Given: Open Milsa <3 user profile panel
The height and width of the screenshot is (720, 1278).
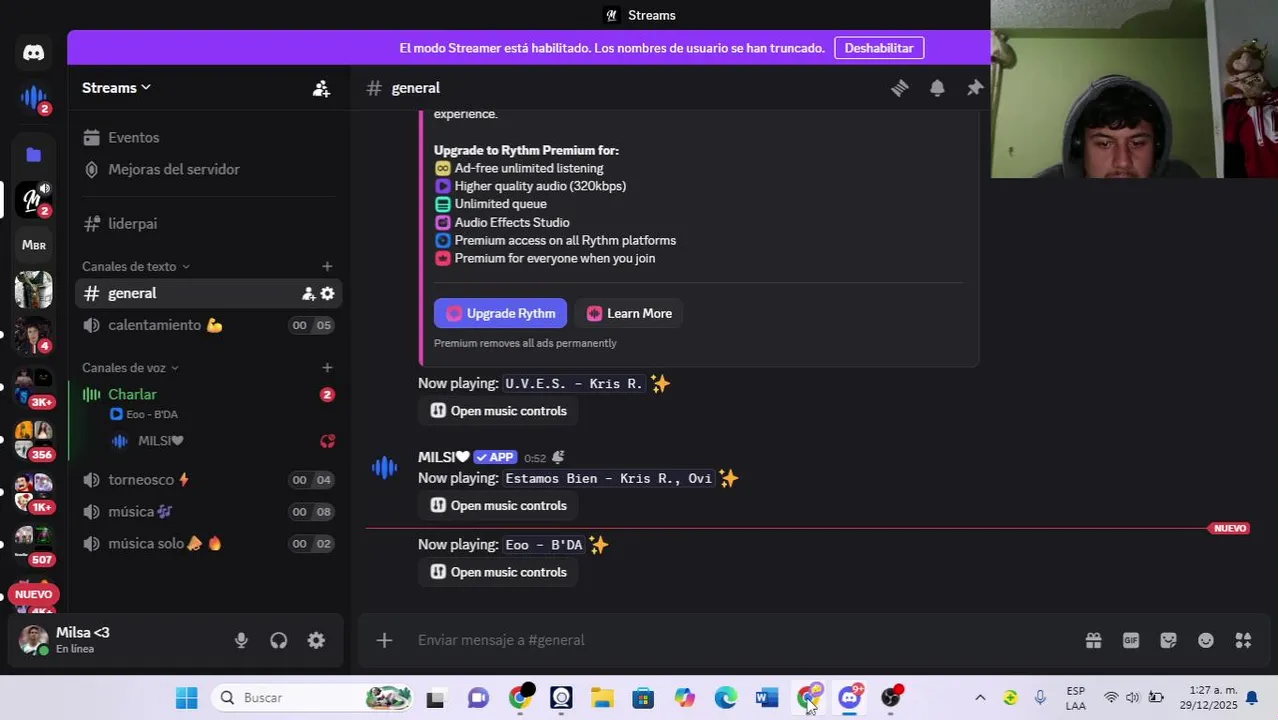Looking at the screenshot, I should [115, 640].
